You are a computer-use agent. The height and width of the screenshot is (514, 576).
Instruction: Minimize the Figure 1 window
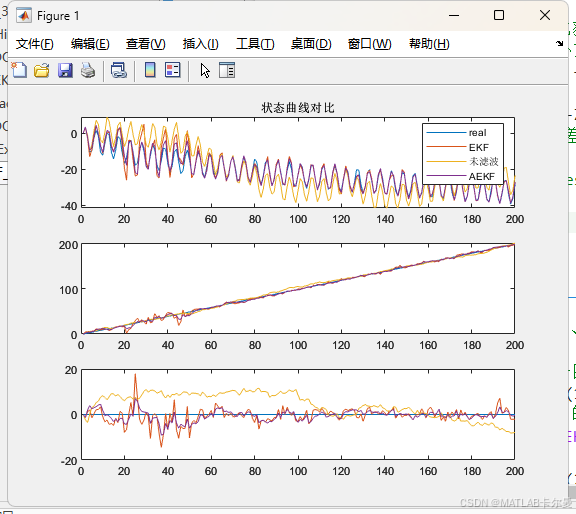pyautogui.click(x=454, y=15)
